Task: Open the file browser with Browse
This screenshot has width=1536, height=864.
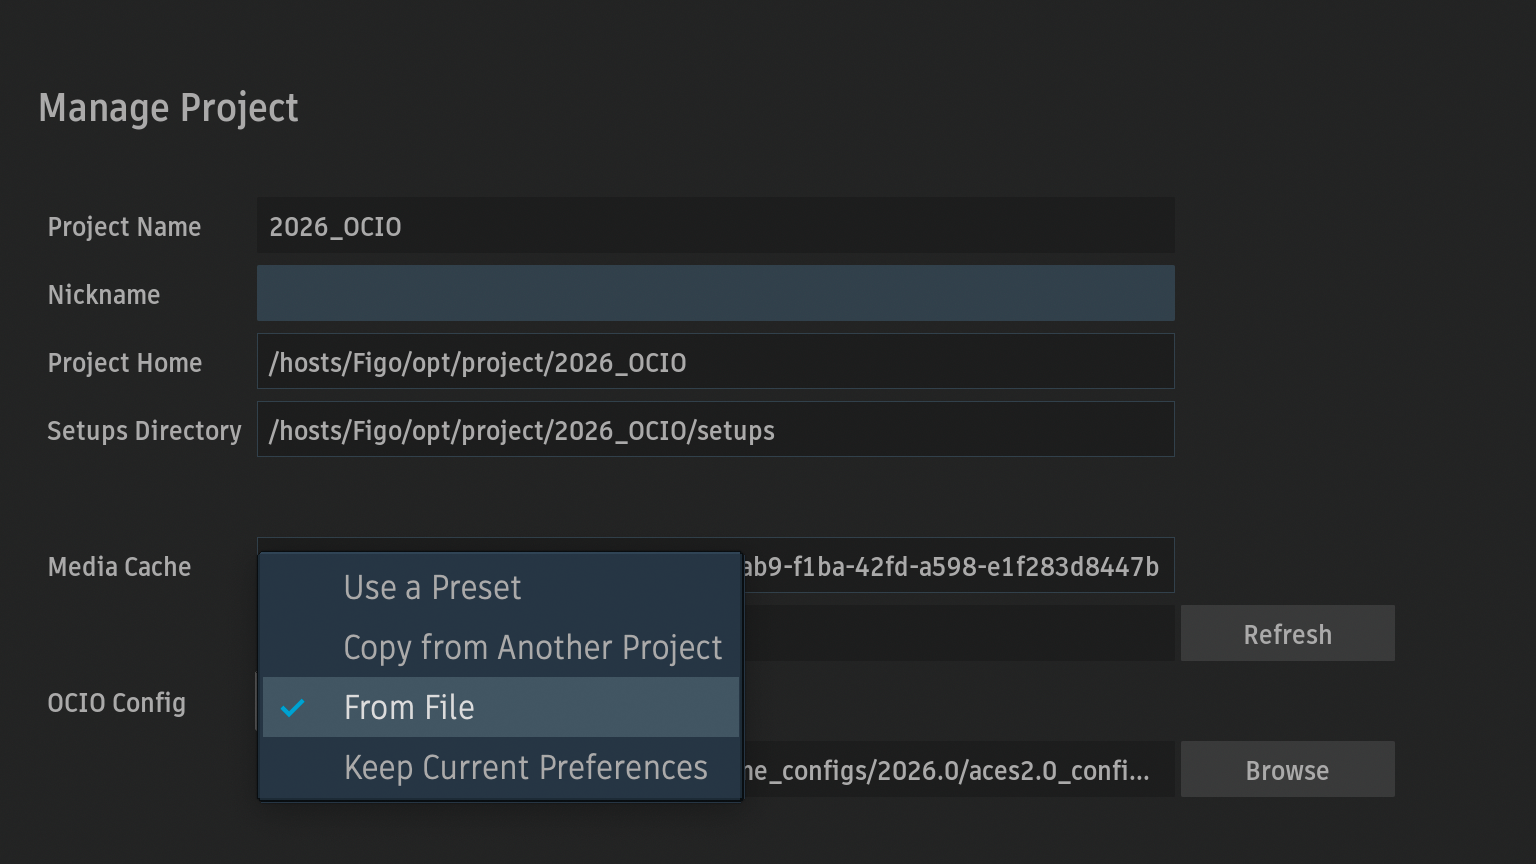Action: coord(1287,769)
